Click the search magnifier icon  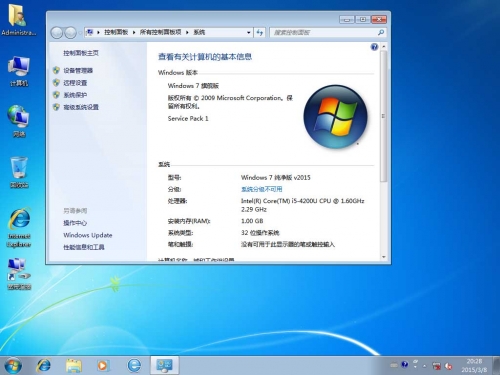[x=381, y=32]
